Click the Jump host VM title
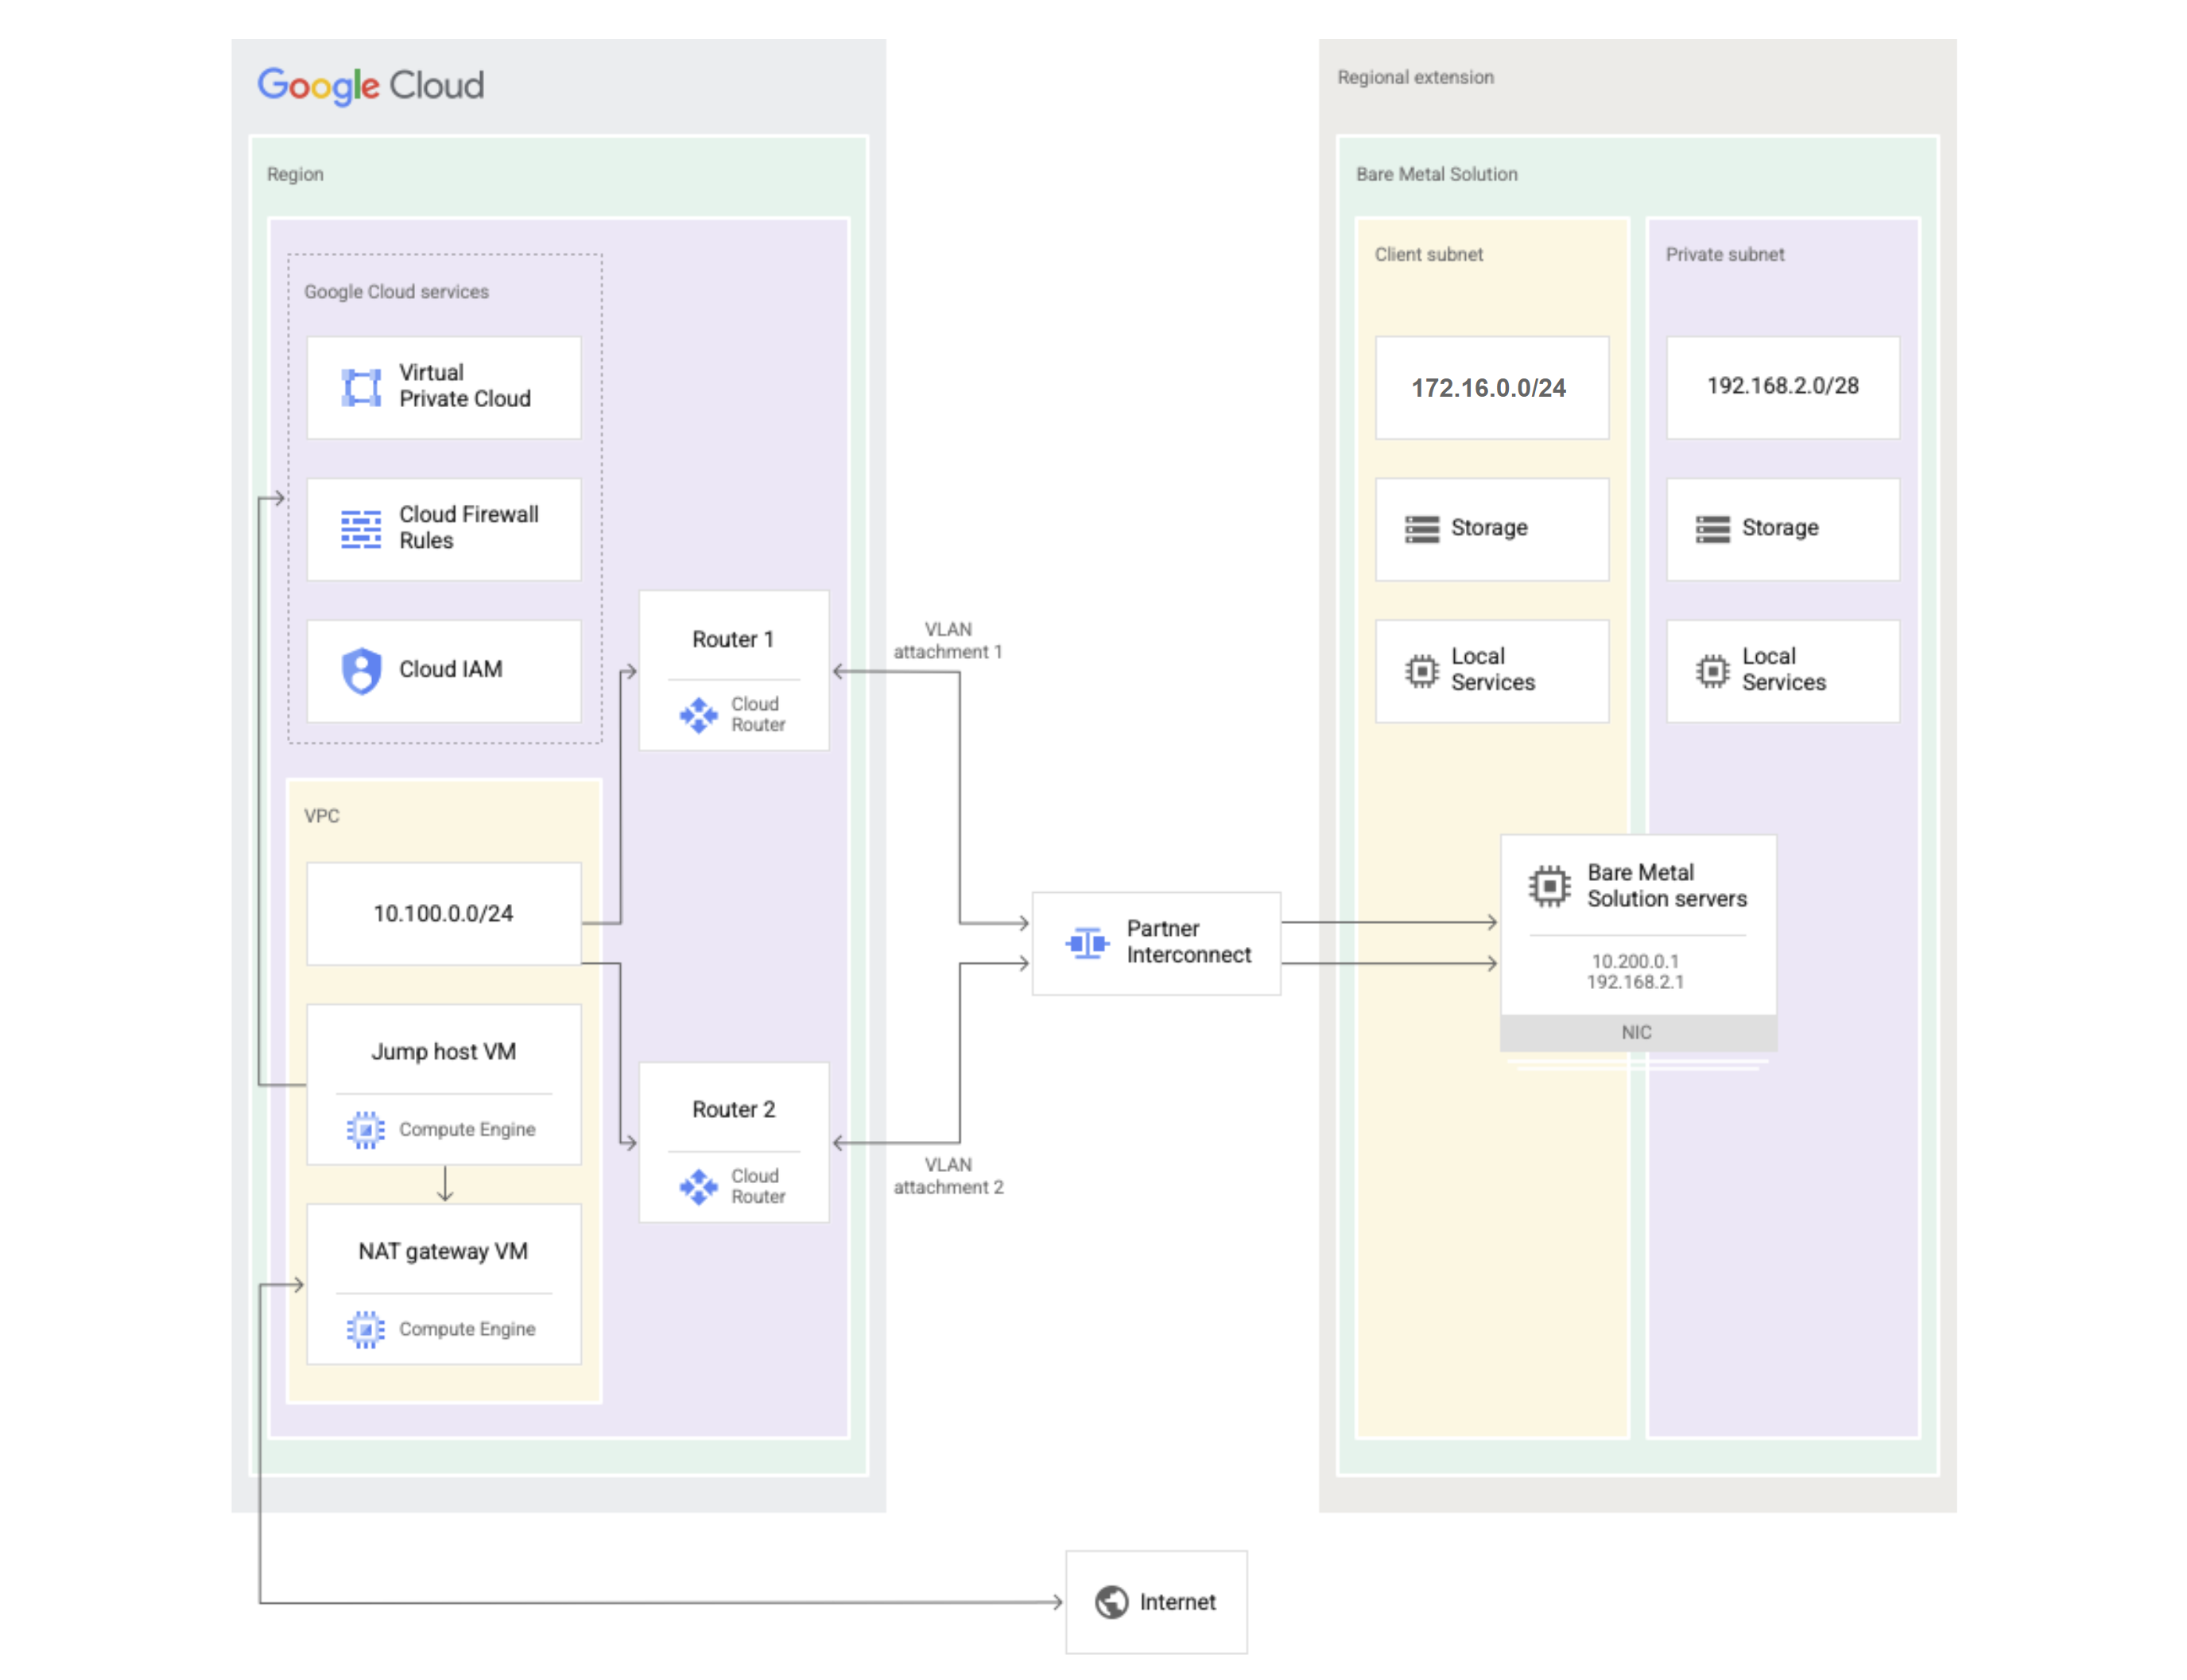This screenshot has height=1680, width=2187. pyautogui.click(x=443, y=1052)
